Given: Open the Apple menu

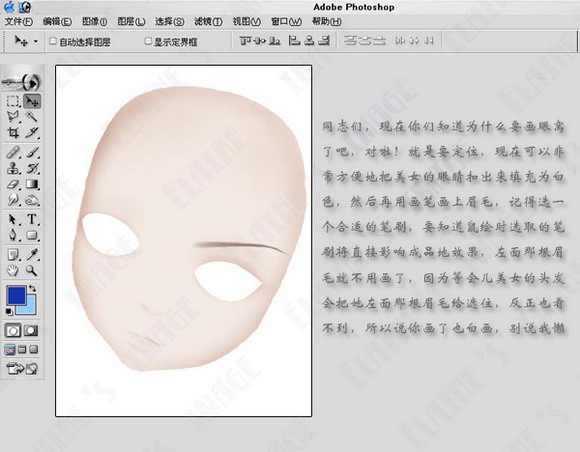Looking at the screenshot, I should 10,6.
